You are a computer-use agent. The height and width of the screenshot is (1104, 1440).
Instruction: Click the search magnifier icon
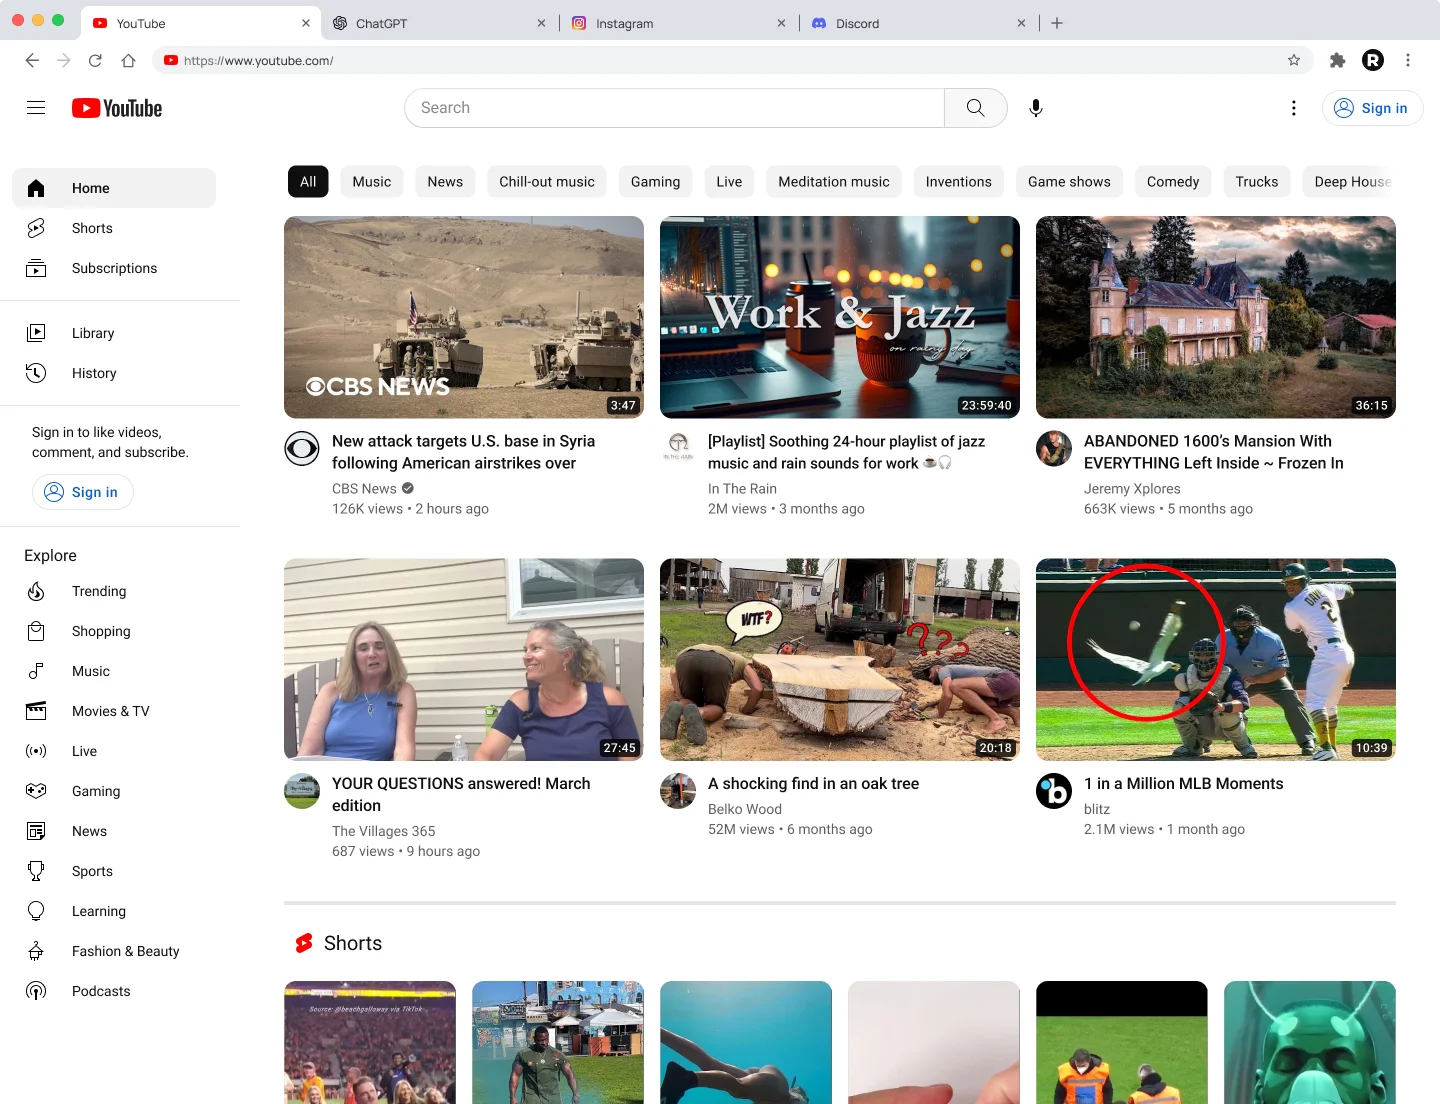975,107
